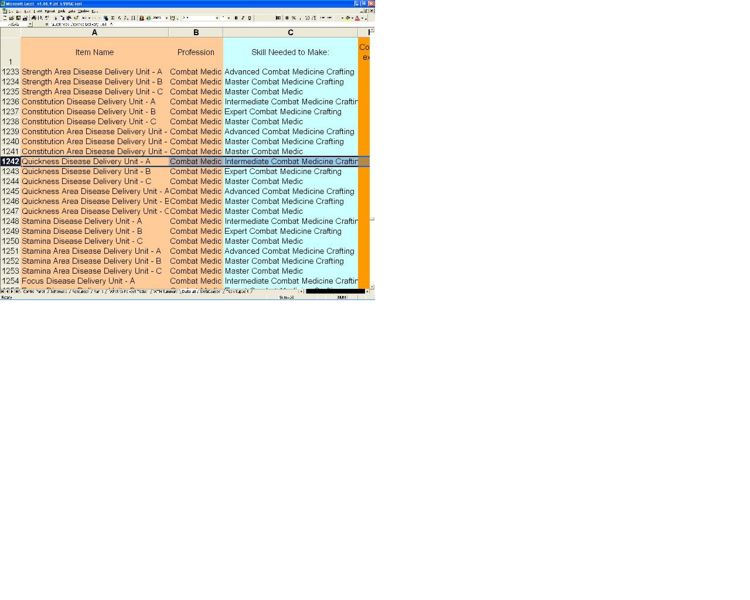Click the Fill Color bucket icon

point(347,18)
